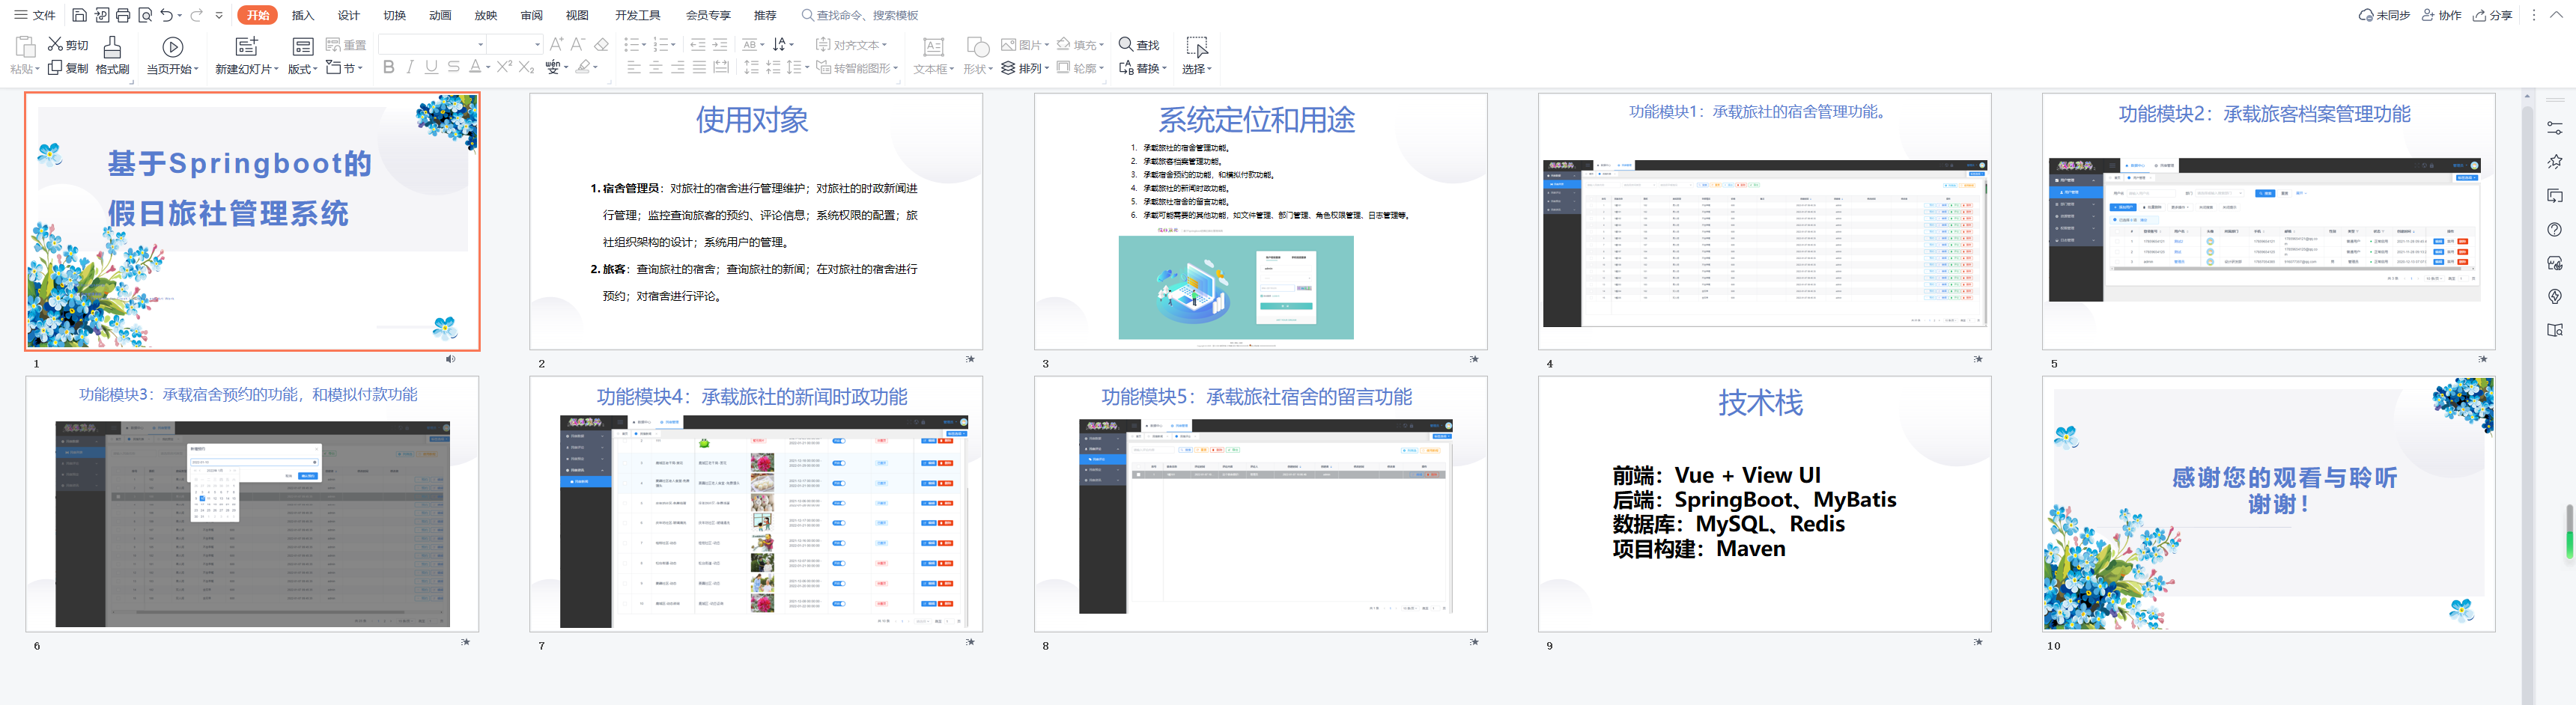Open the 文件 file menu
2576x705 pixels.
pyautogui.click(x=35, y=15)
